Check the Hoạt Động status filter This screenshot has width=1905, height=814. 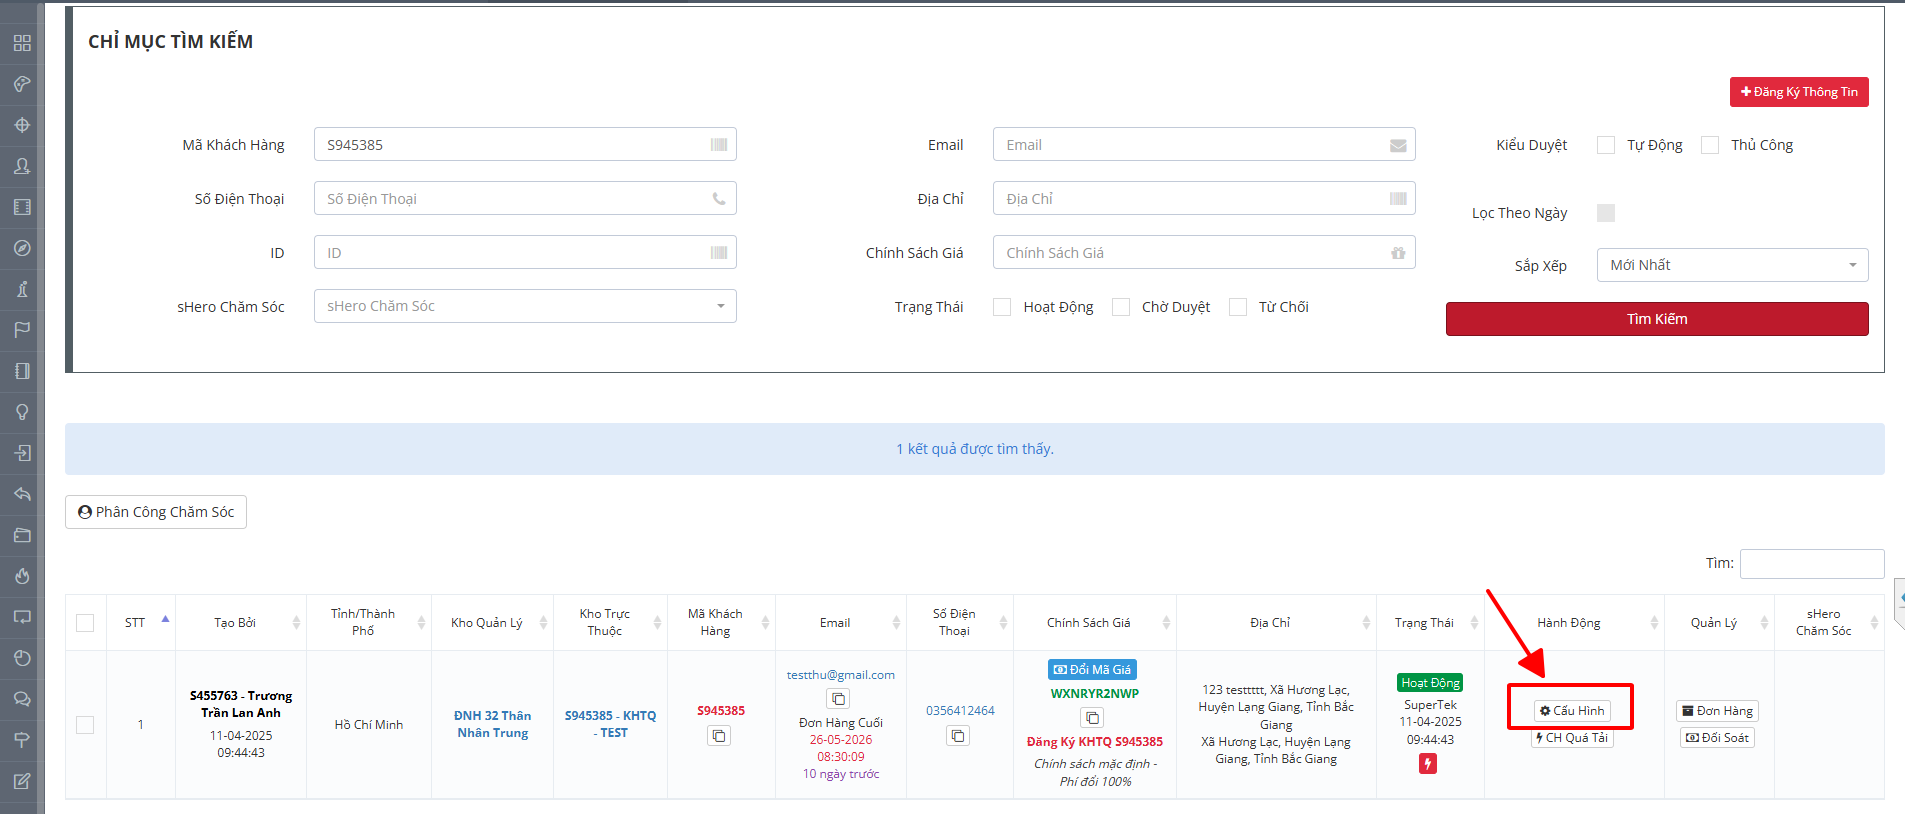pyautogui.click(x=1002, y=307)
